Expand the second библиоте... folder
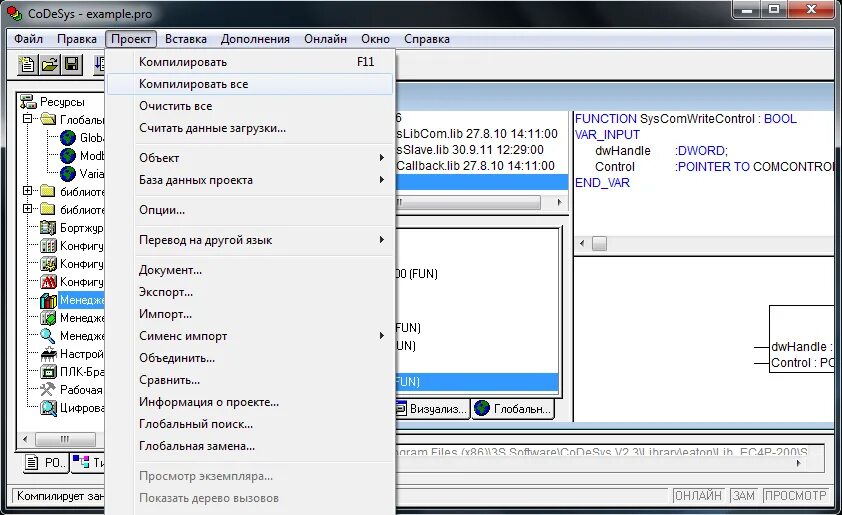This screenshot has width=842, height=515. click(x=27, y=208)
